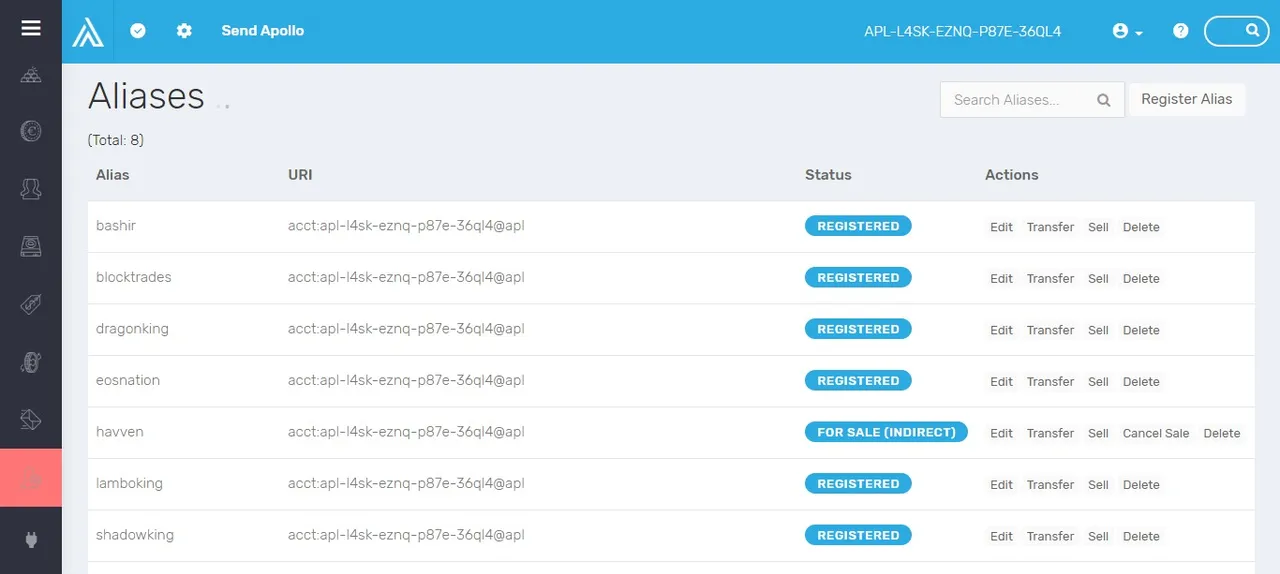The image size is (1280, 574).
Task: Open settings gear icon in header
Action: (x=184, y=31)
